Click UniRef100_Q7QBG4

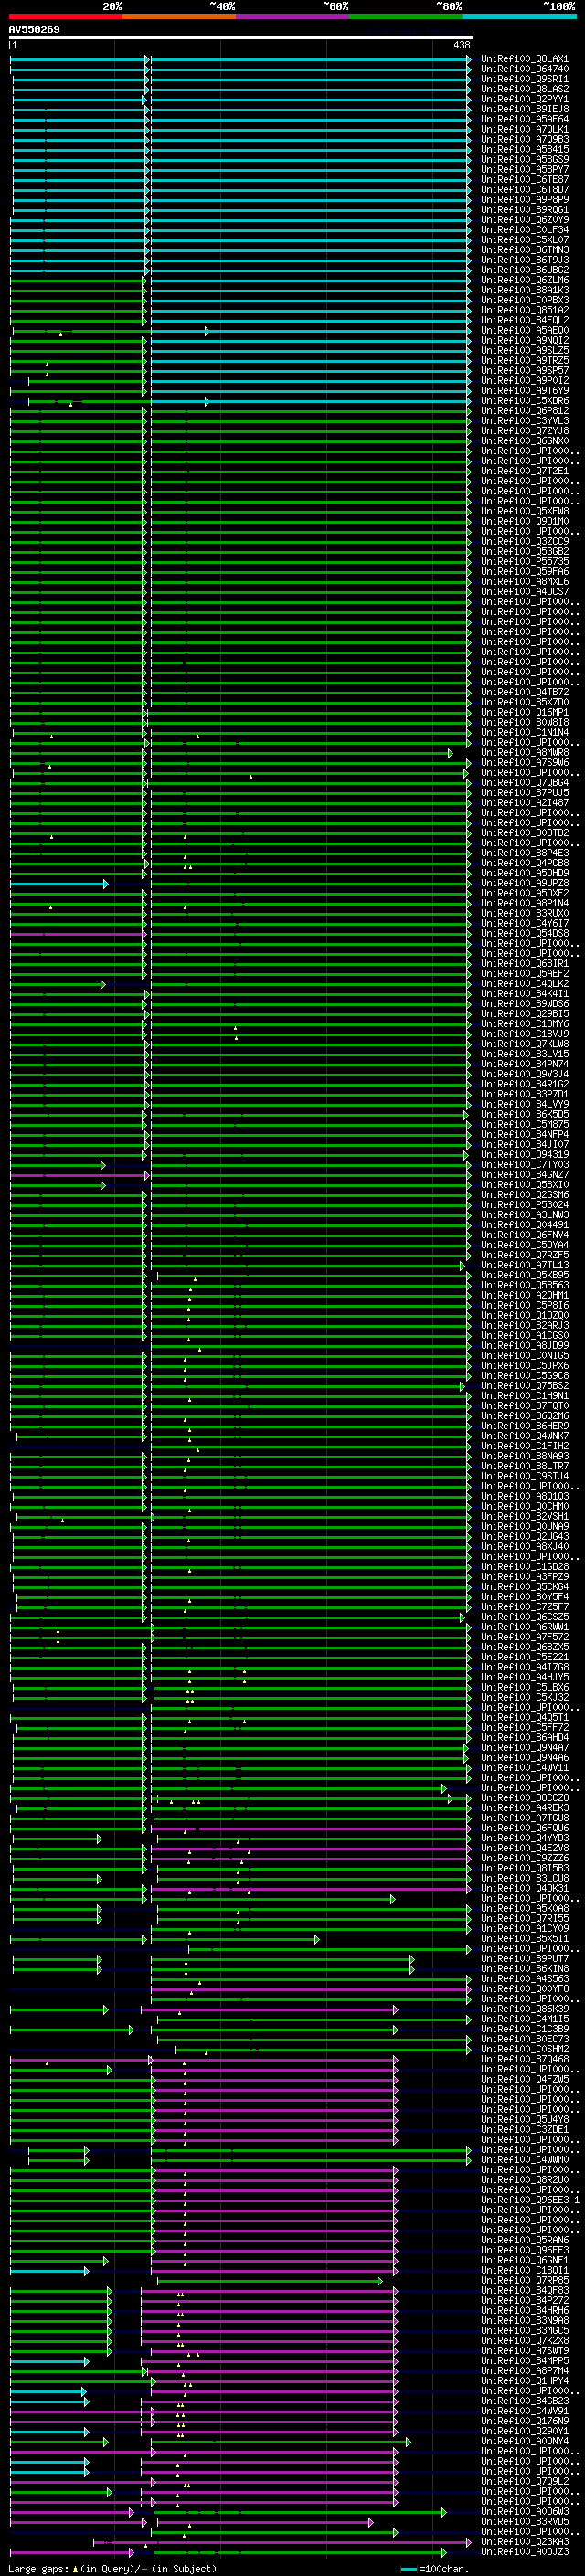[x=524, y=782]
